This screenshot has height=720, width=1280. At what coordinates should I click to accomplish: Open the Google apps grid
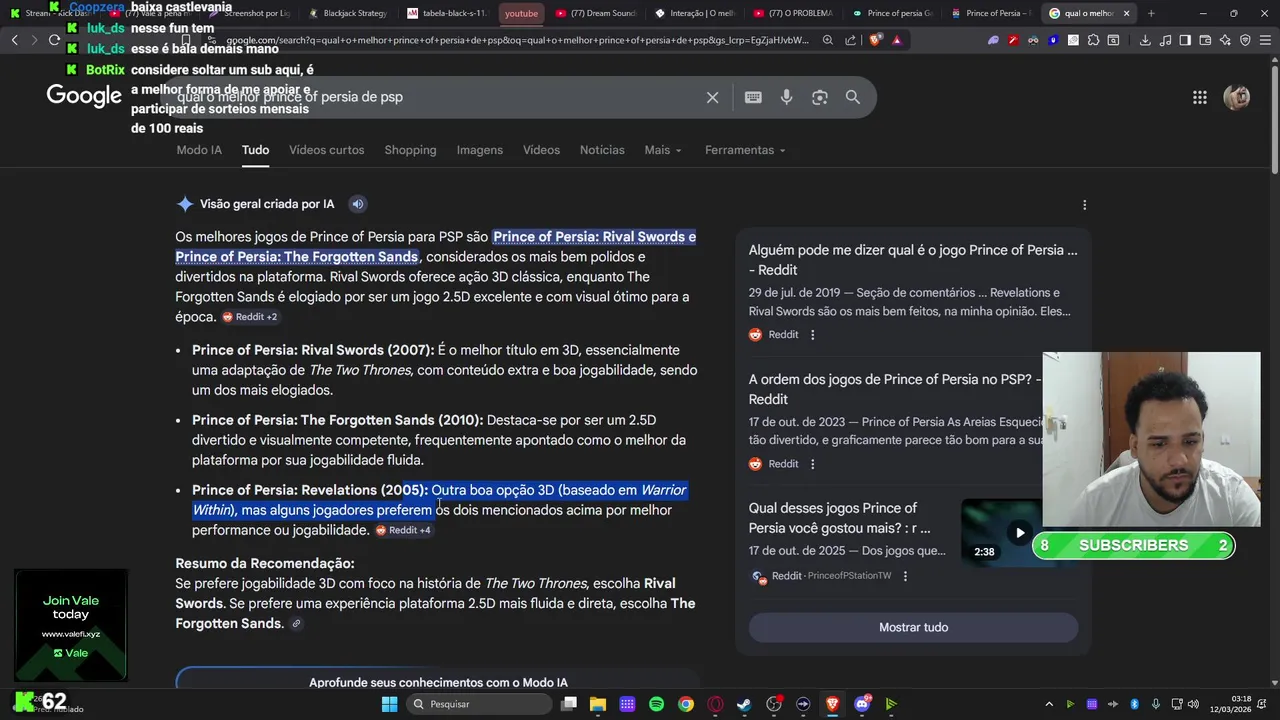click(1199, 97)
